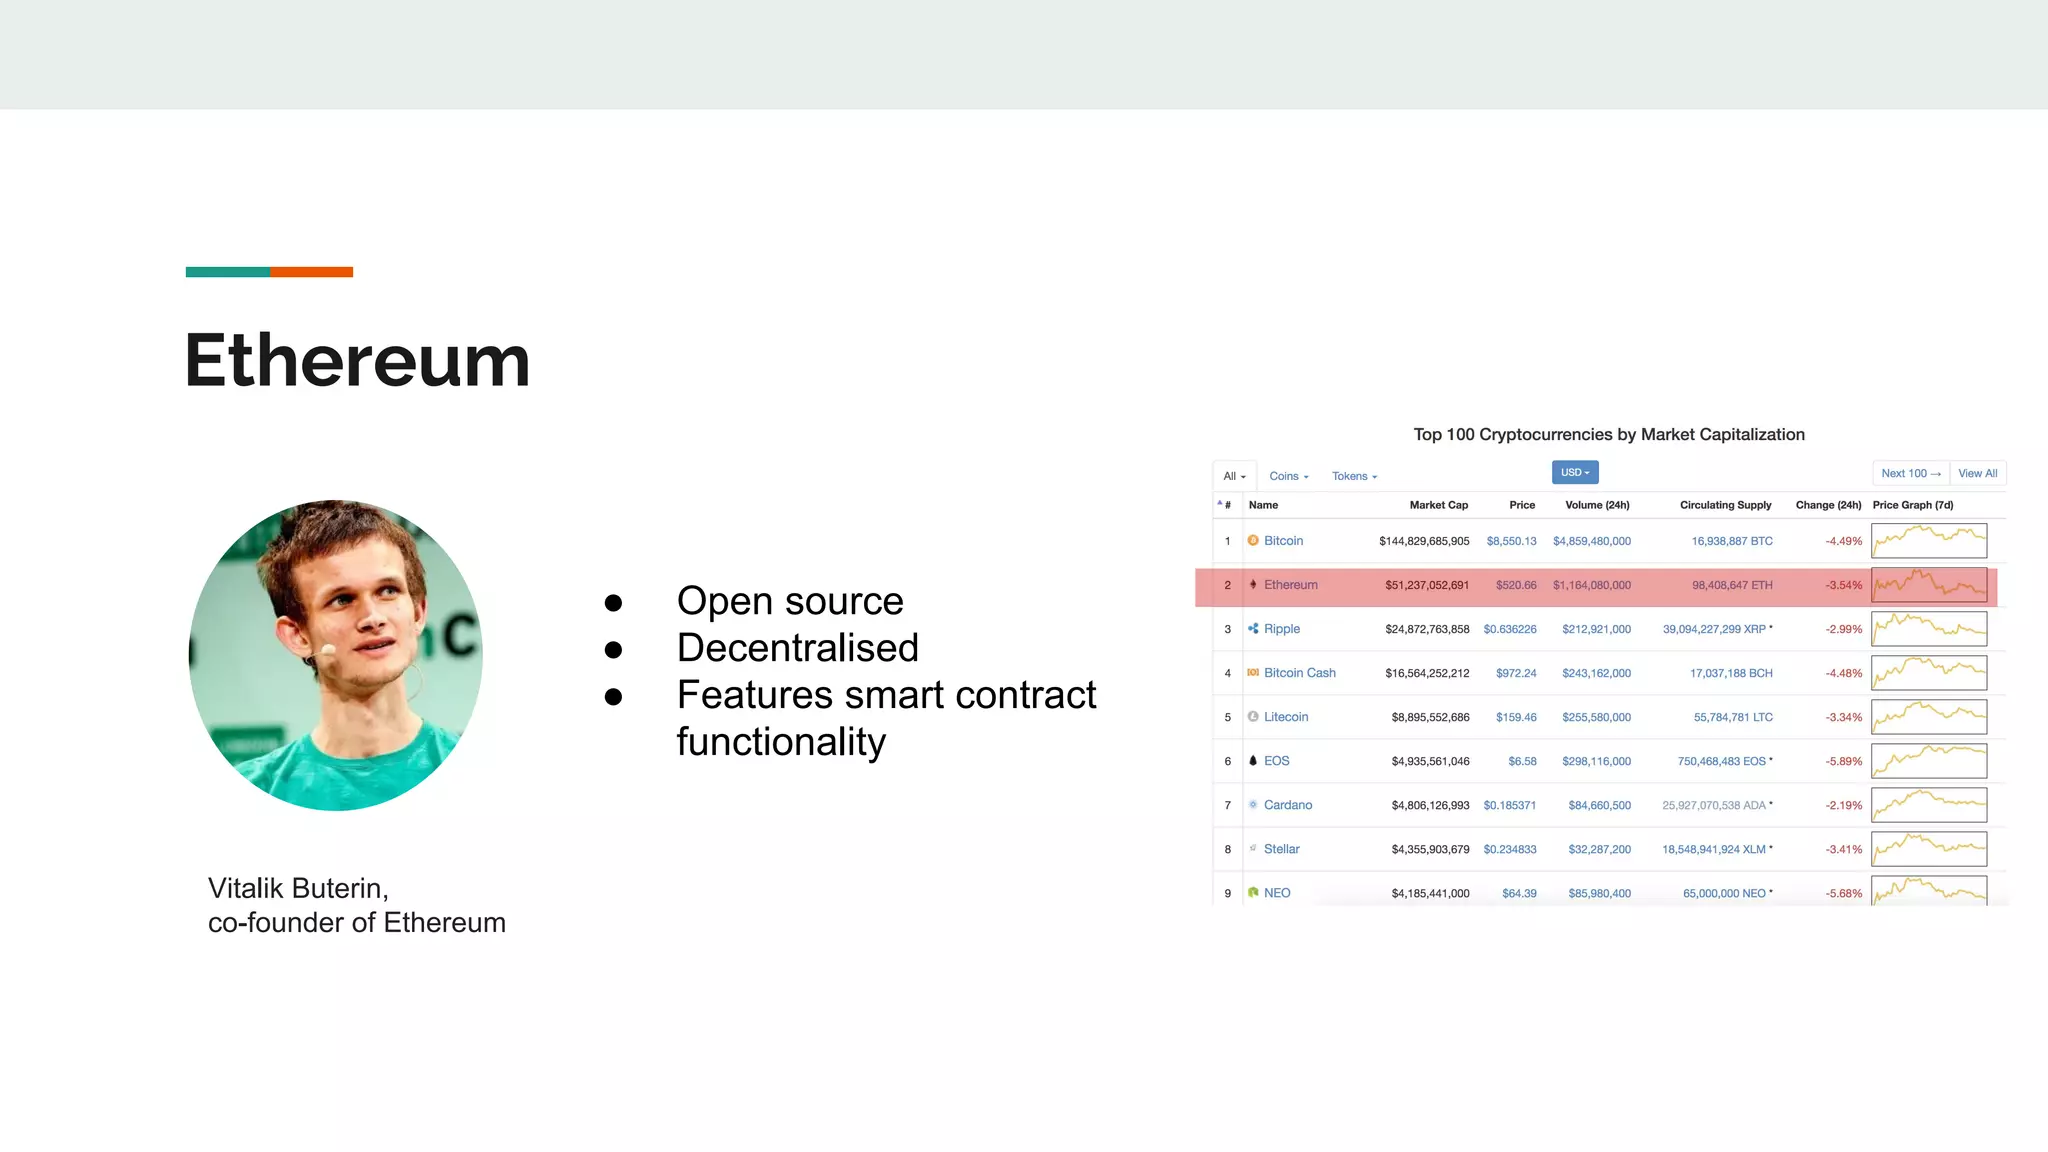Click the NEO green logo icon
The image size is (2048, 1152).
[1253, 893]
